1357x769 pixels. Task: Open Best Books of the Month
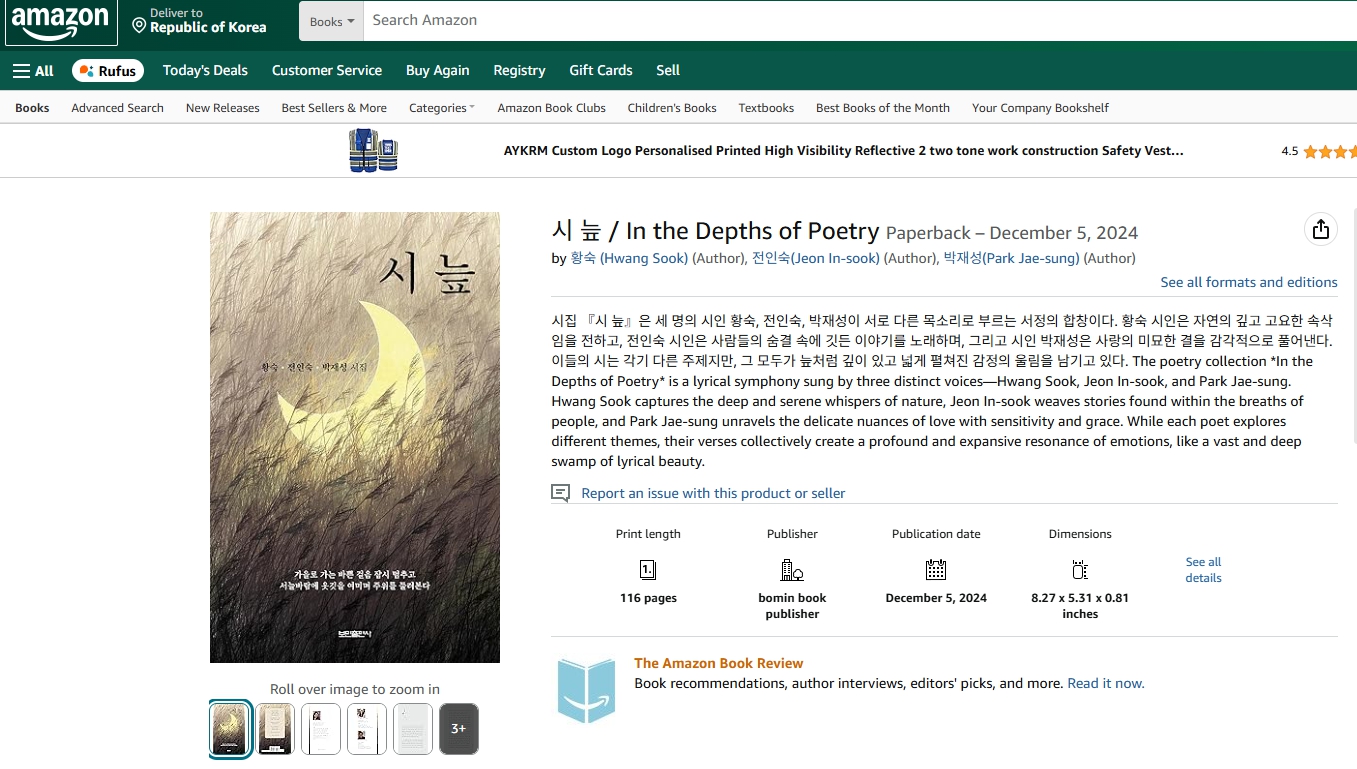click(883, 108)
